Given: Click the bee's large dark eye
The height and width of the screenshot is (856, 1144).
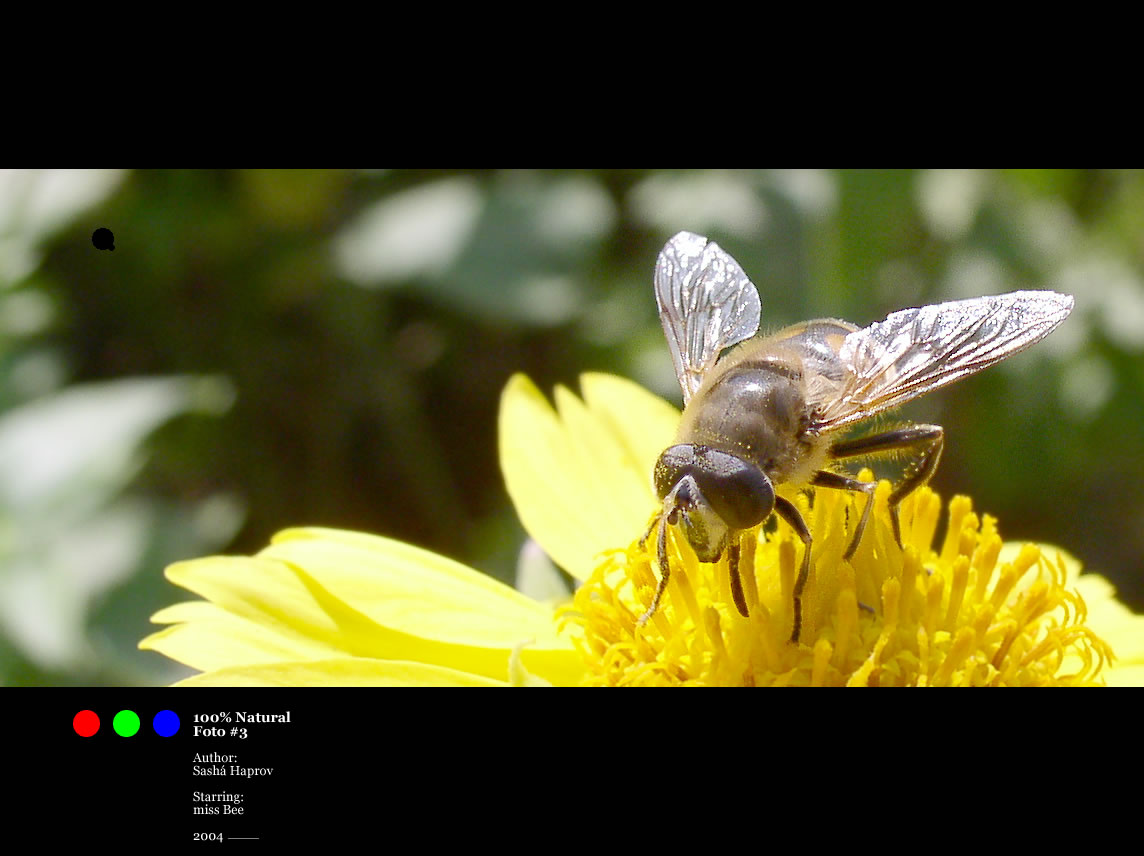Looking at the screenshot, I should 735,487.
